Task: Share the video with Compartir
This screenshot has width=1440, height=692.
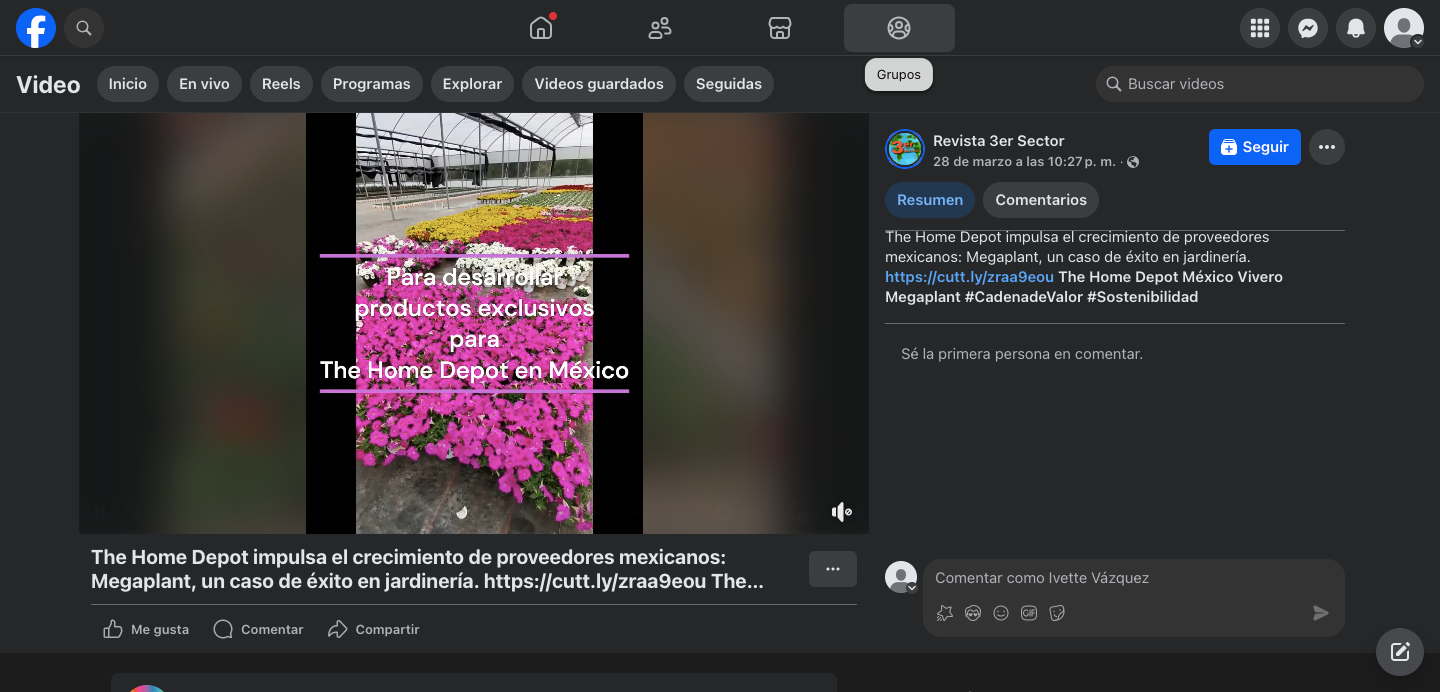Action: [374, 629]
